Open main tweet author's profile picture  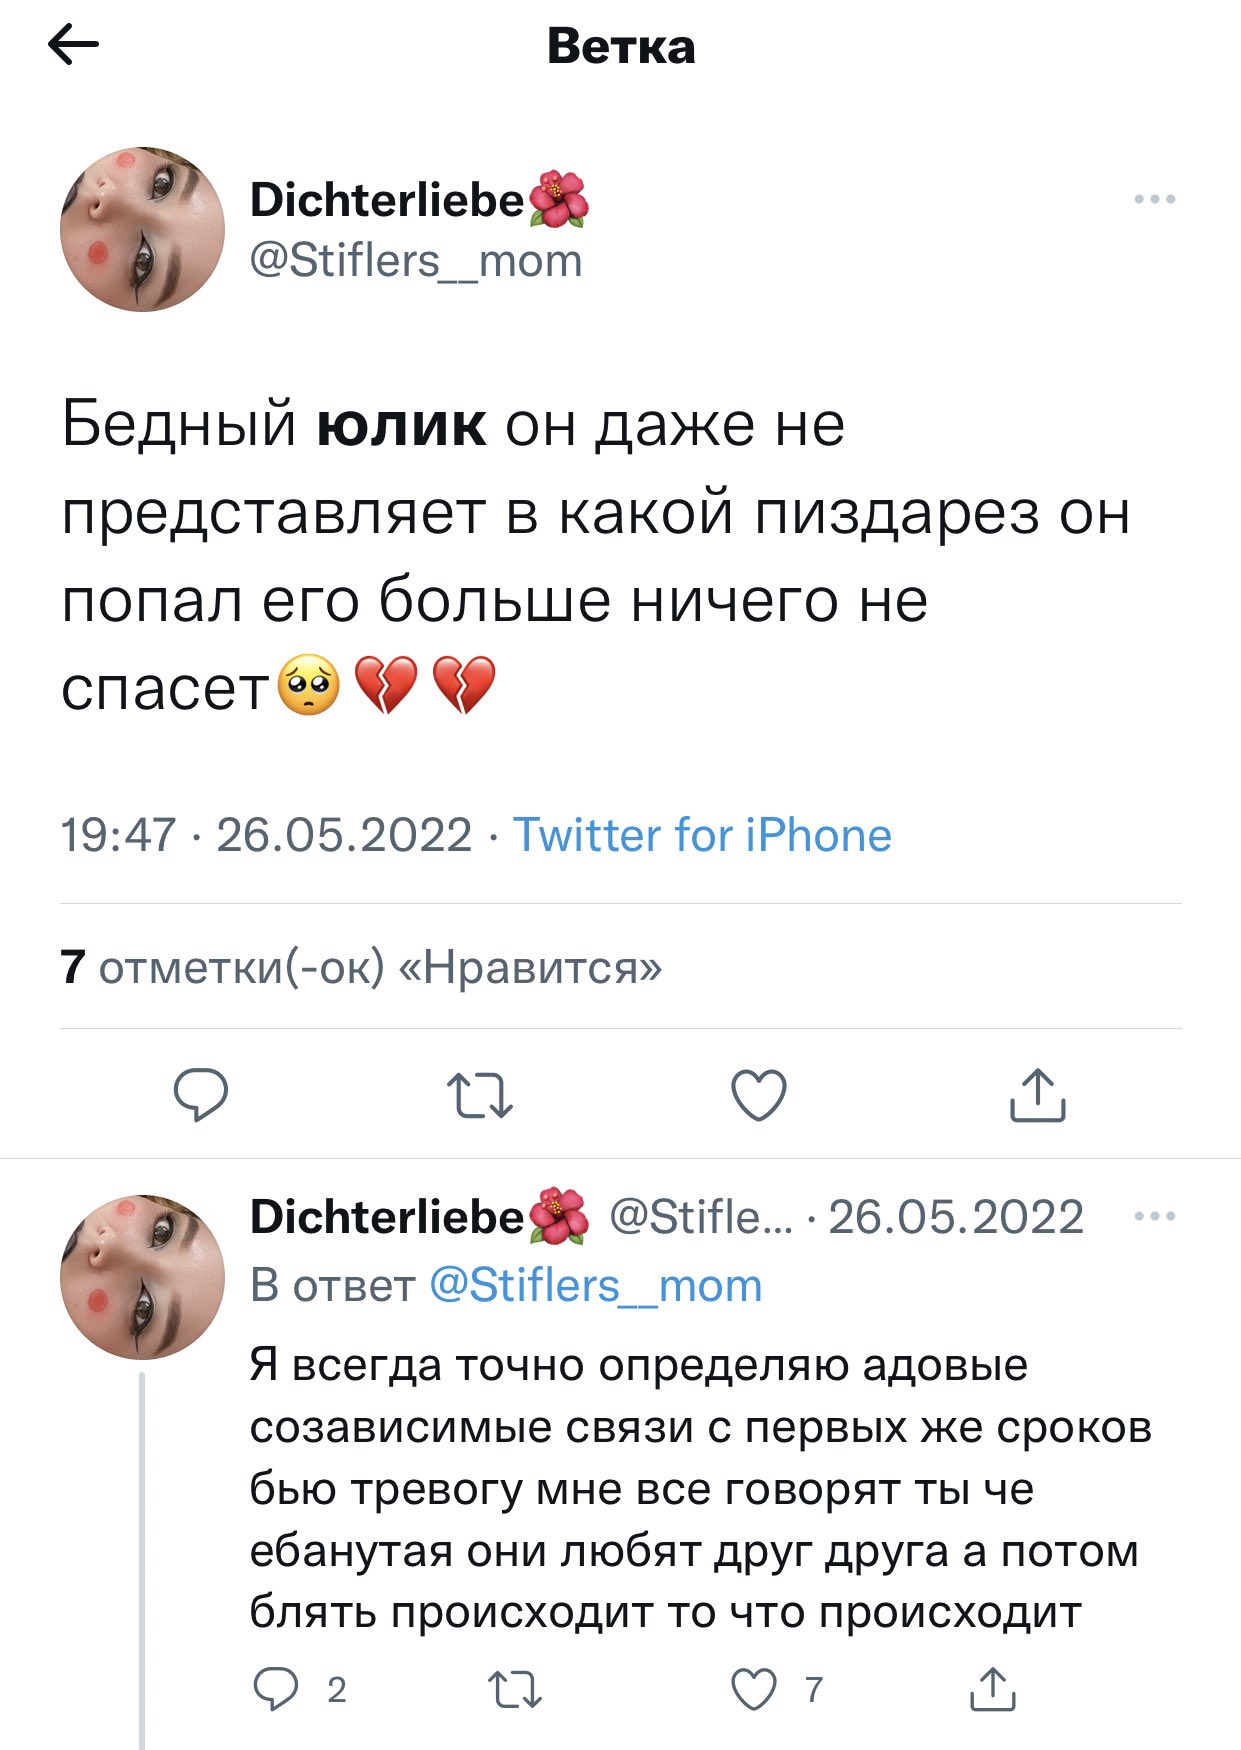click(x=143, y=230)
